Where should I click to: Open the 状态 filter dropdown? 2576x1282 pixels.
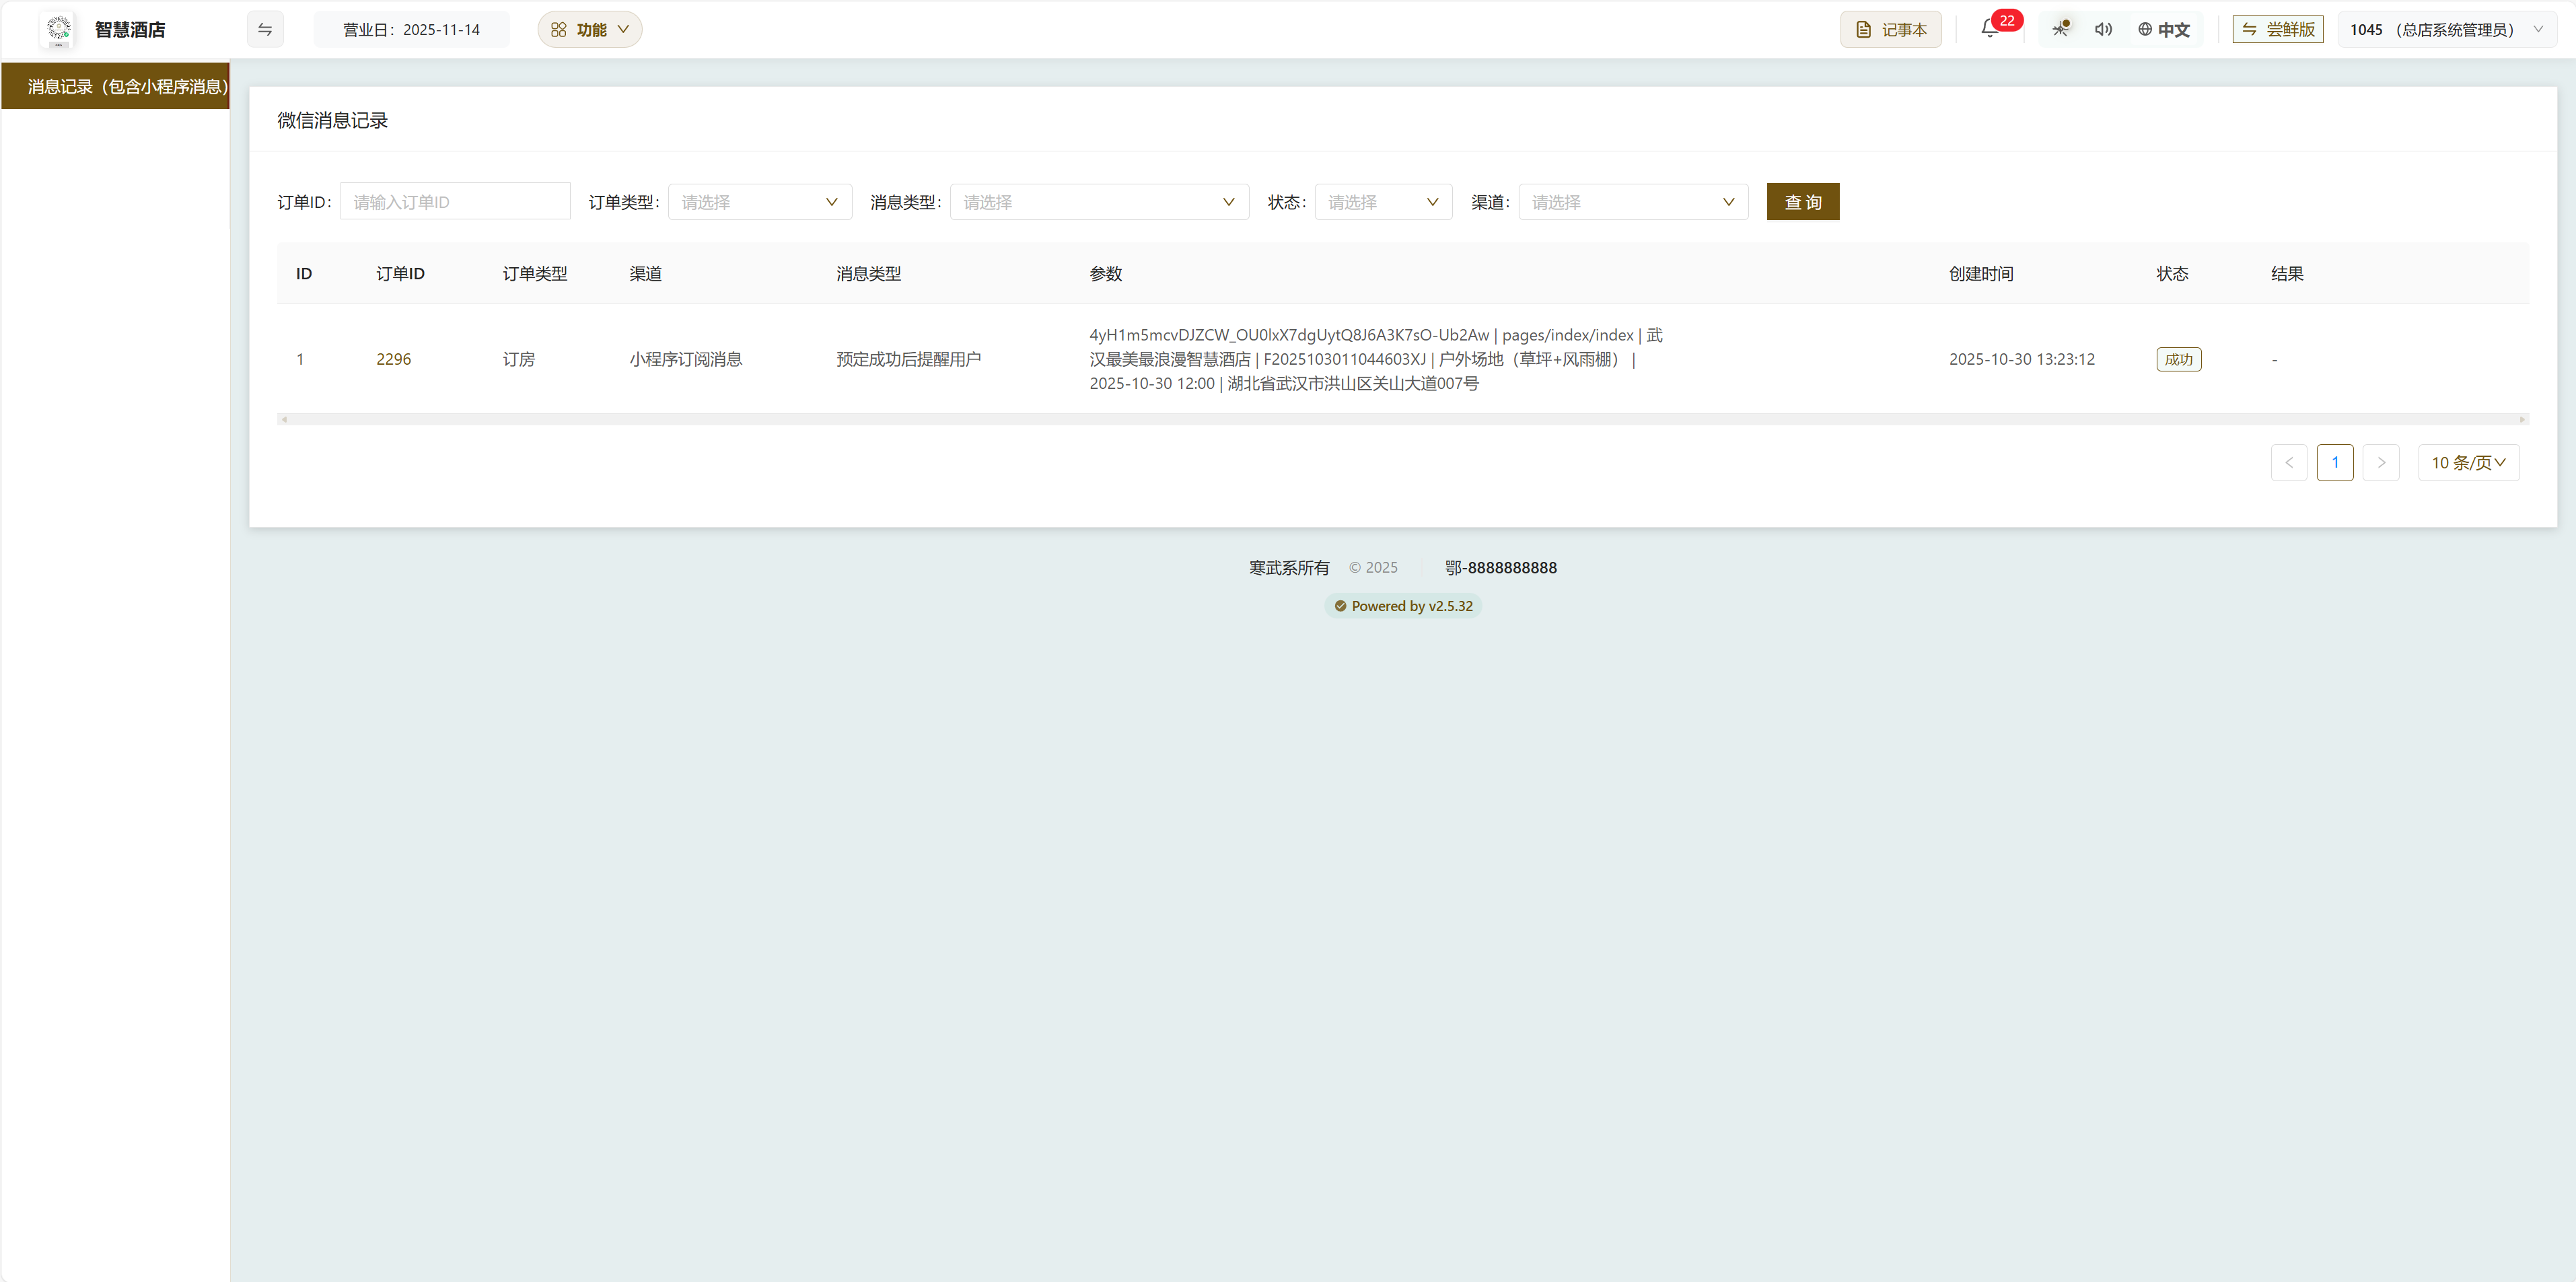(x=1382, y=202)
